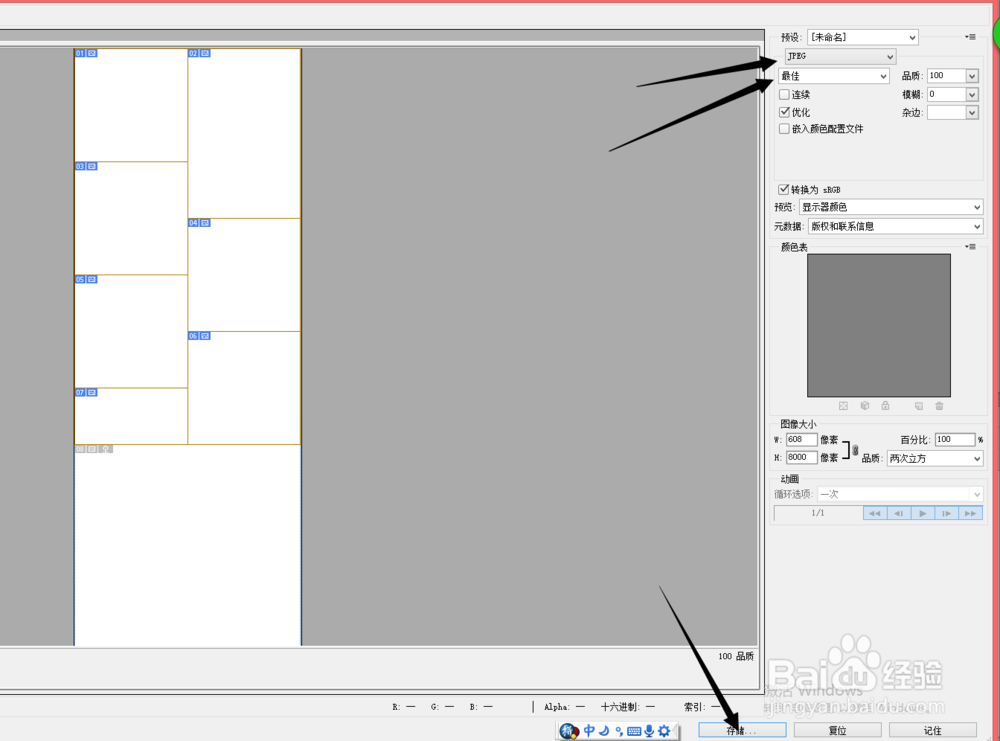This screenshot has height=741, width=1000.
Task: Click the 模糊 blur value field
Action: (x=946, y=94)
